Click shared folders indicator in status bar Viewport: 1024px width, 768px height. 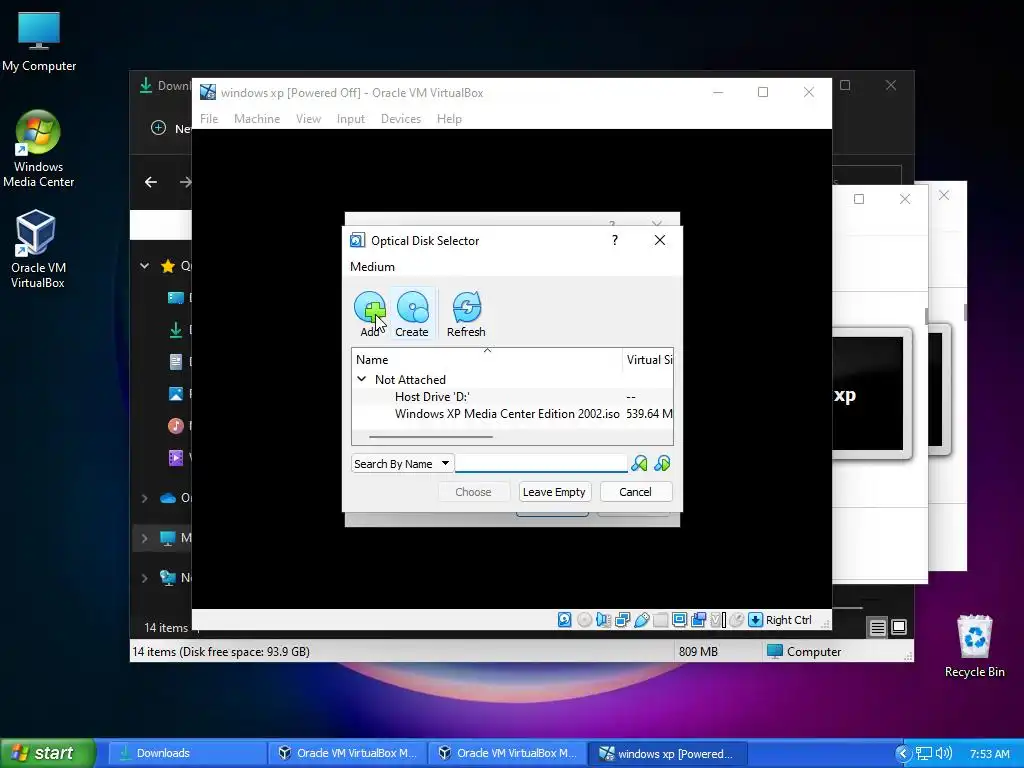tap(660, 620)
